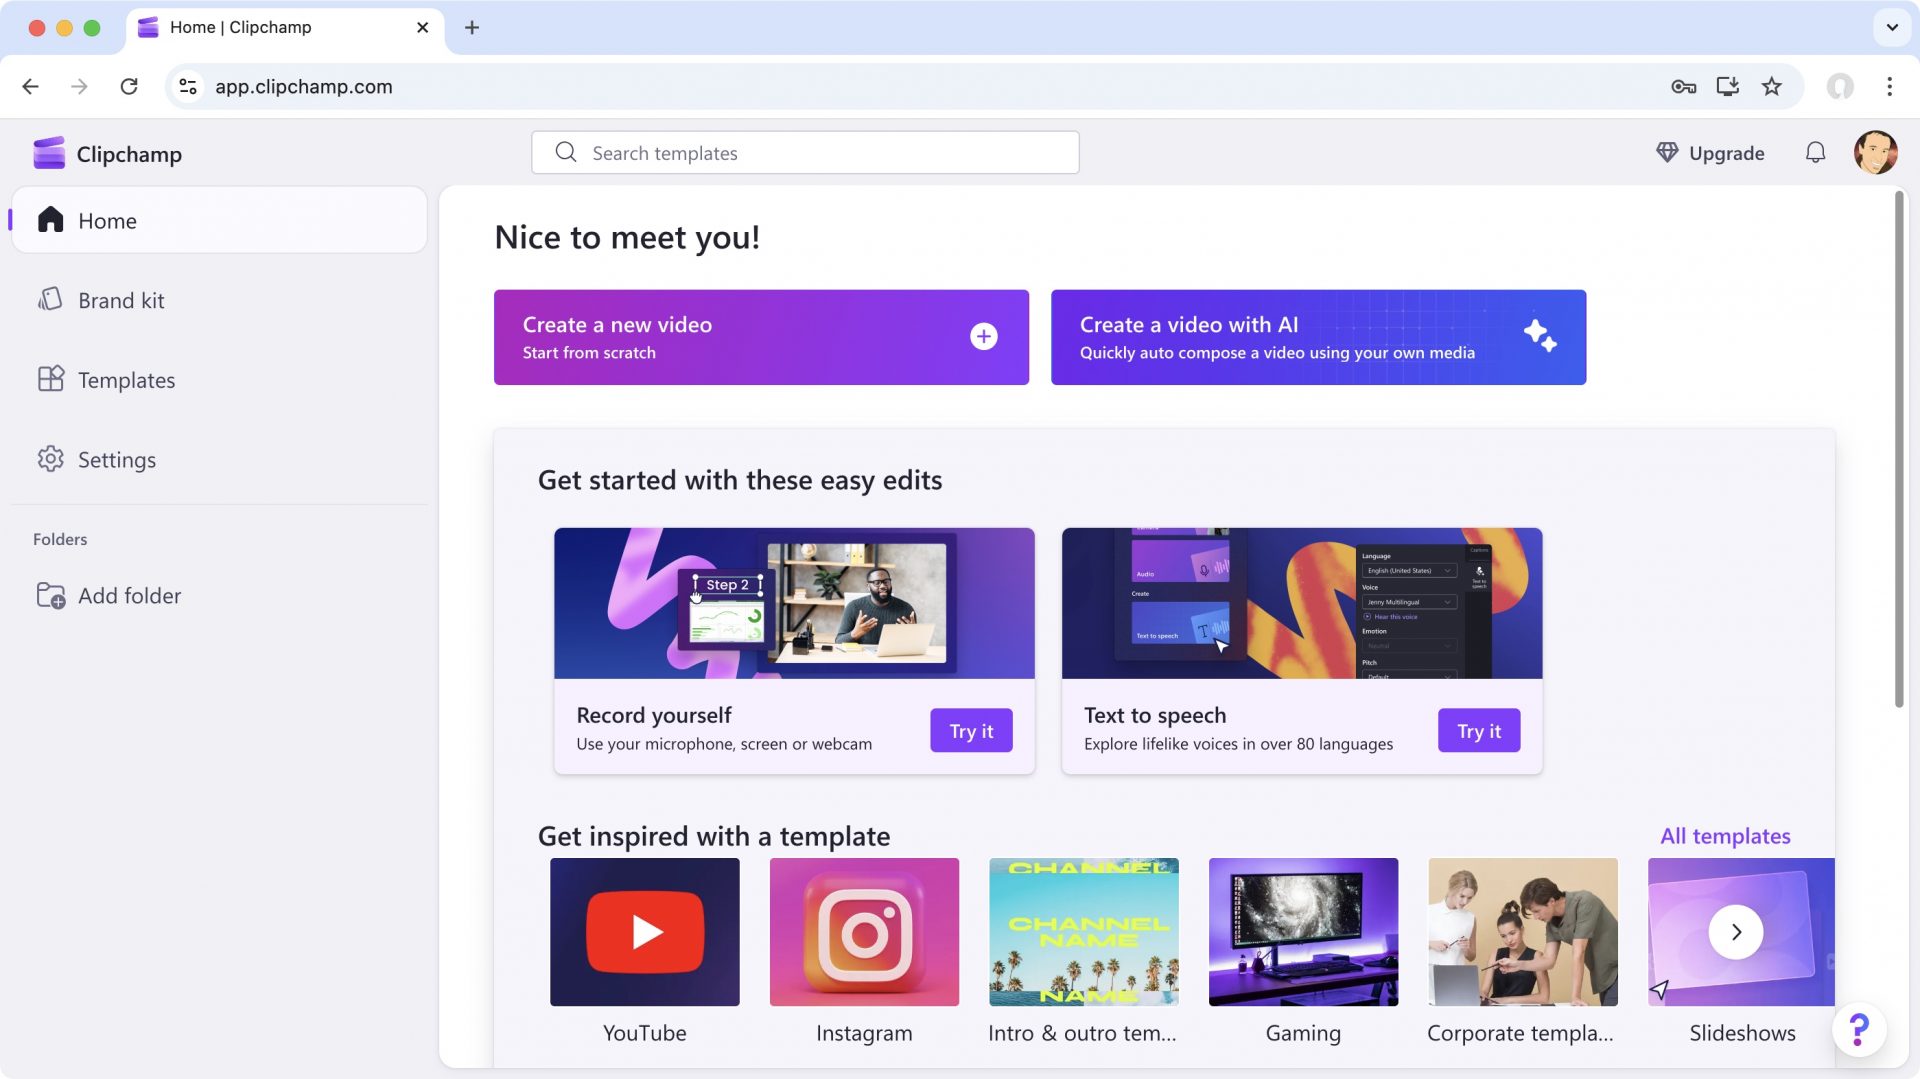
Task: Expand more templates via the Slideshows arrow
Action: coord(1737,931)
